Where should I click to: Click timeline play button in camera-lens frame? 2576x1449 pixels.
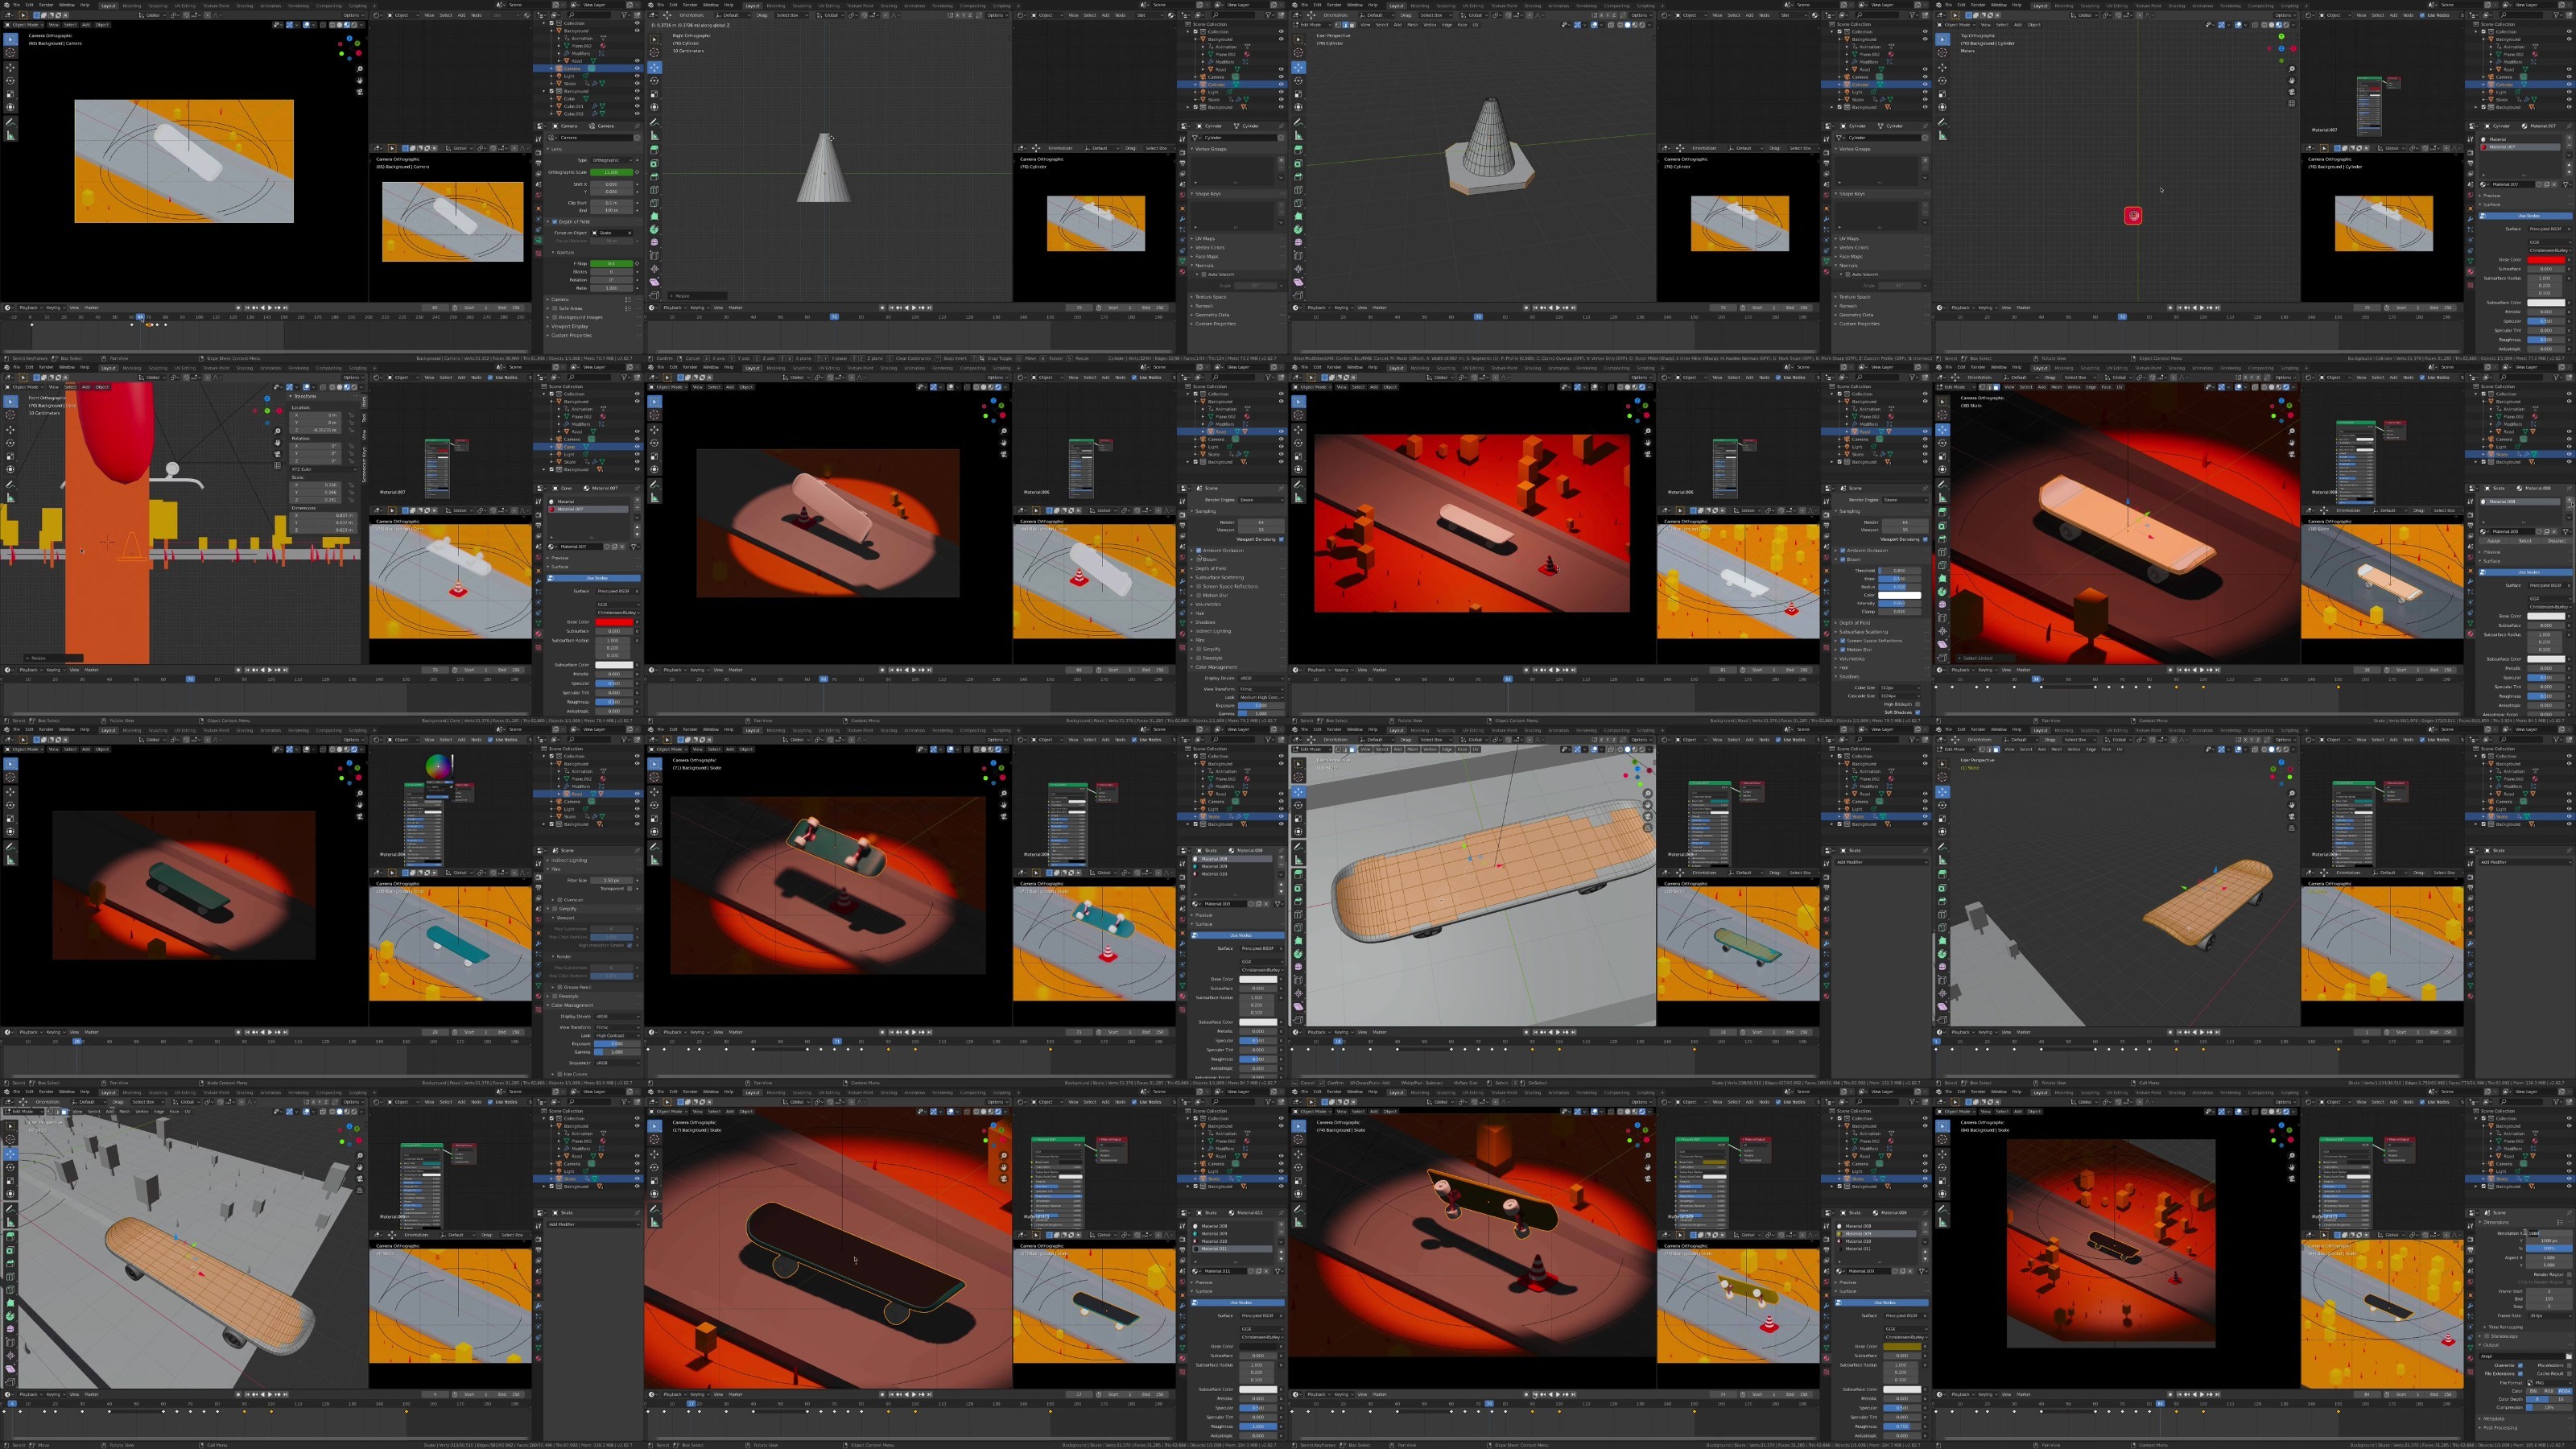click(x=270, y=308)
